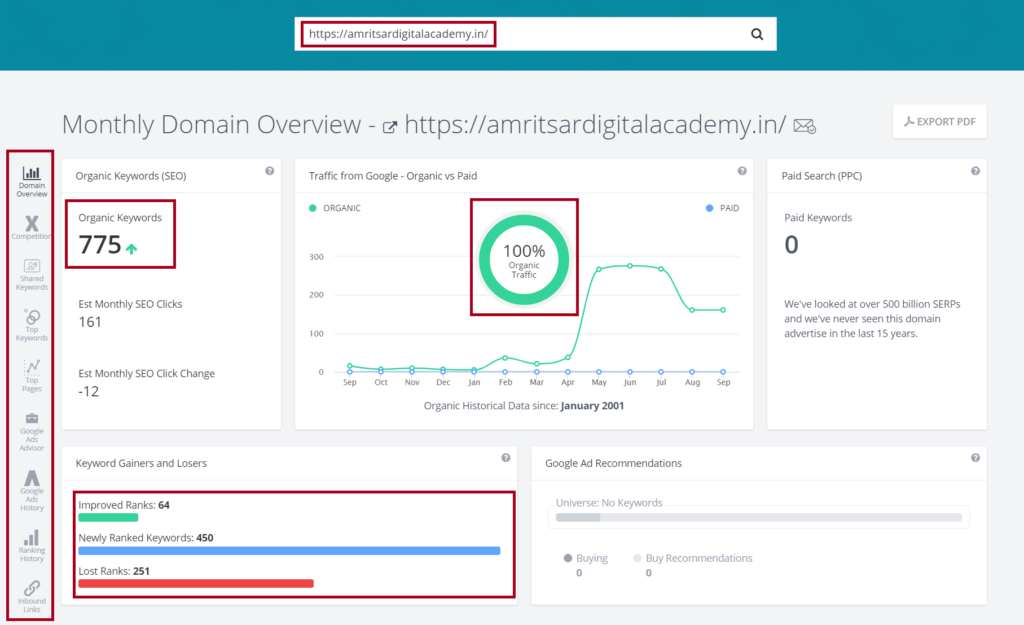
Task: Click the external link icon beside domain title
Action: 389,127
